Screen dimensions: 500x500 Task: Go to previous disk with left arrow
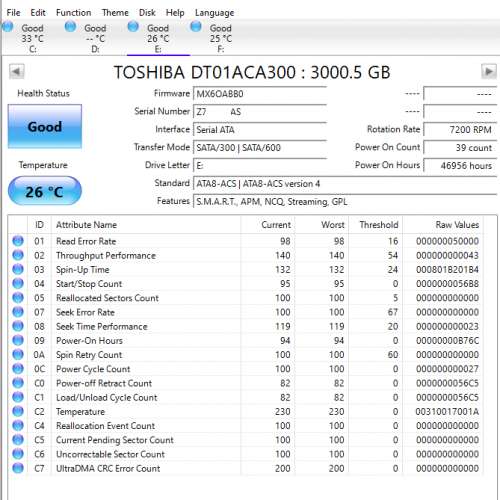click(x=17, y=71)
